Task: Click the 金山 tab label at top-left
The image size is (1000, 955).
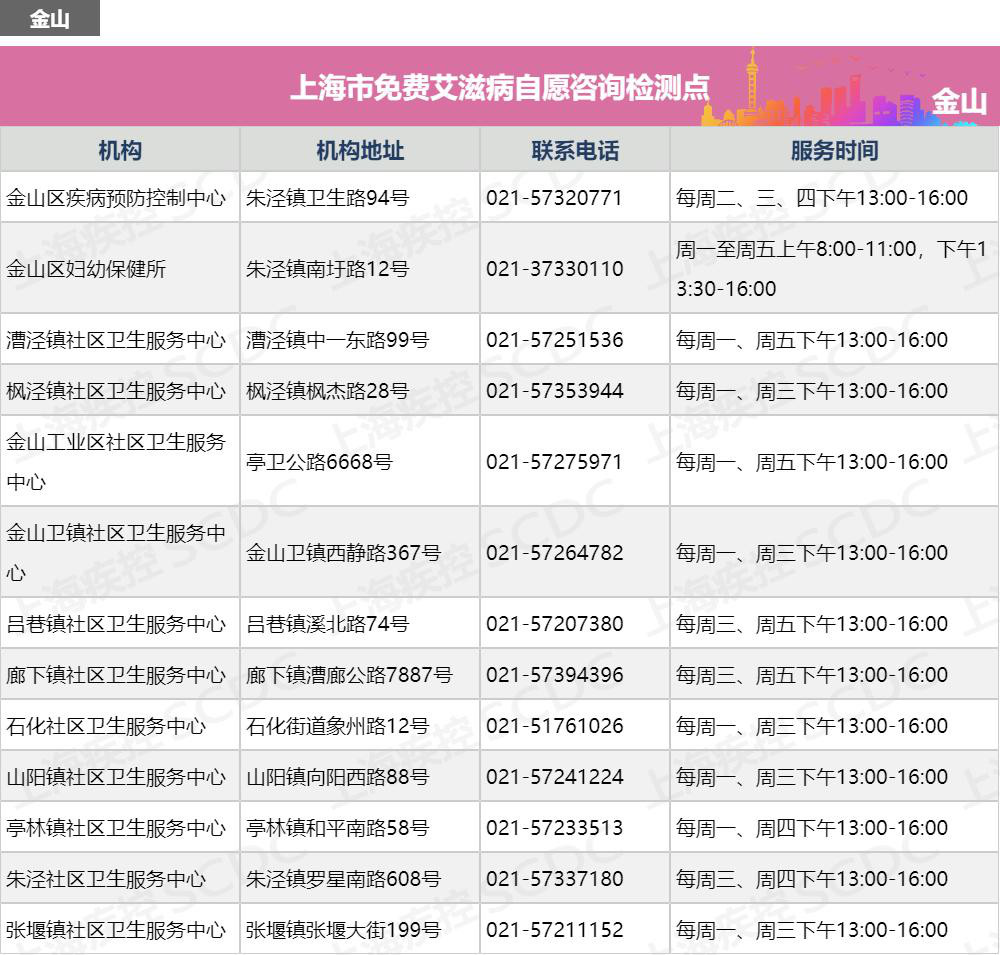Action: pyautogui.click(x=49, y=19)
